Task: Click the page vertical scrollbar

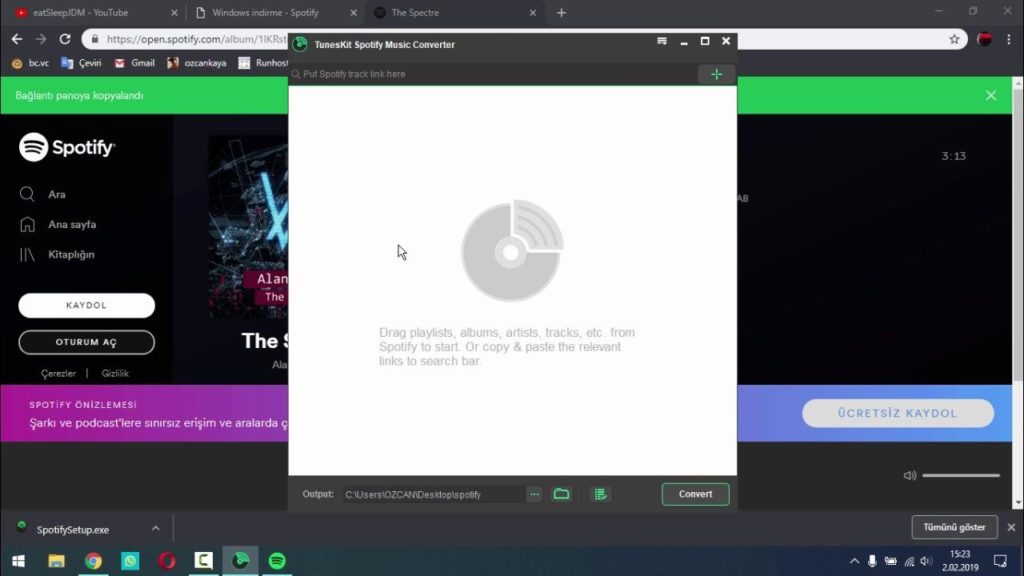Action: [x=1017, y=235]
